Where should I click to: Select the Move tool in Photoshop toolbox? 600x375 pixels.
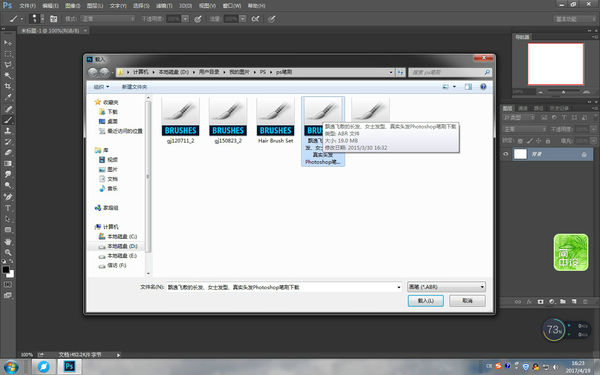pyautogui.click(x=8, y=42)
